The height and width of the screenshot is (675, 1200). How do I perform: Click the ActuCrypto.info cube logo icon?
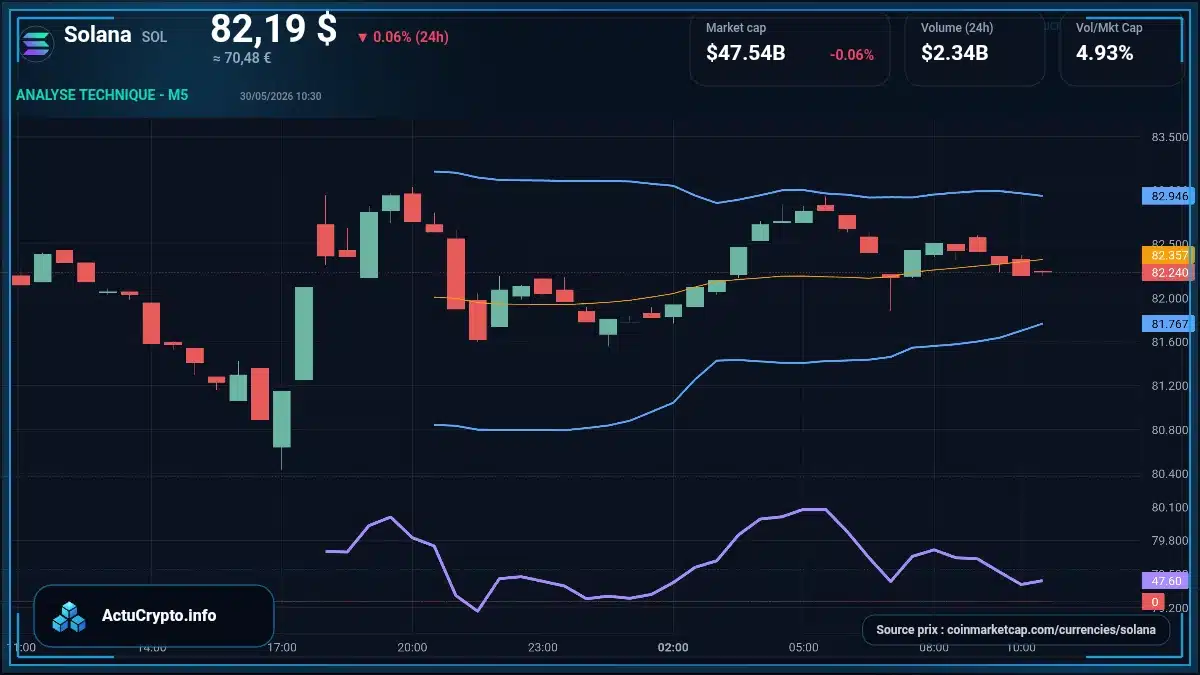coord(70,616)
